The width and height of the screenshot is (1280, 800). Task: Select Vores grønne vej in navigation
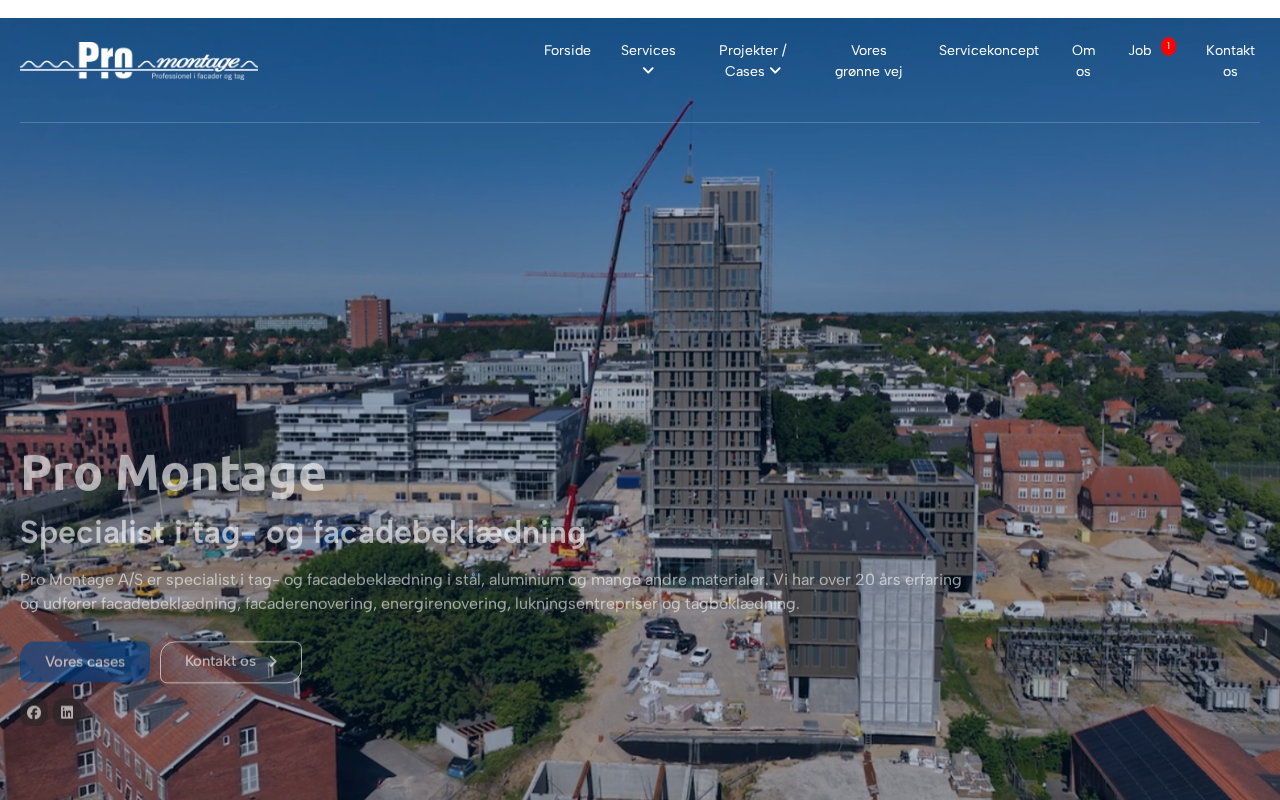pyautogui.click(x=868, y=61)
